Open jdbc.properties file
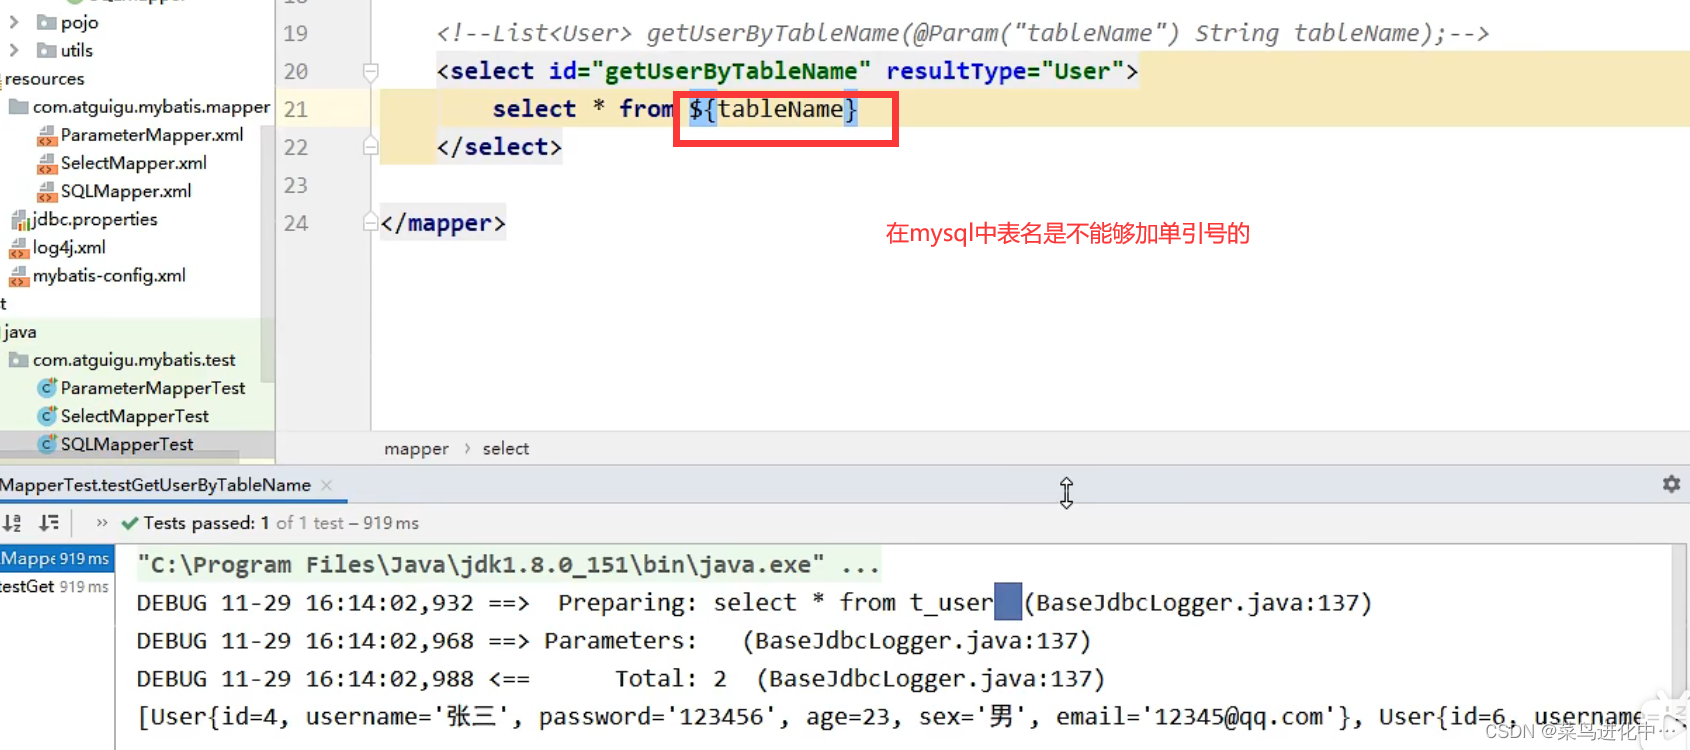Viewport: 1690px width, 750px height. 95,219
